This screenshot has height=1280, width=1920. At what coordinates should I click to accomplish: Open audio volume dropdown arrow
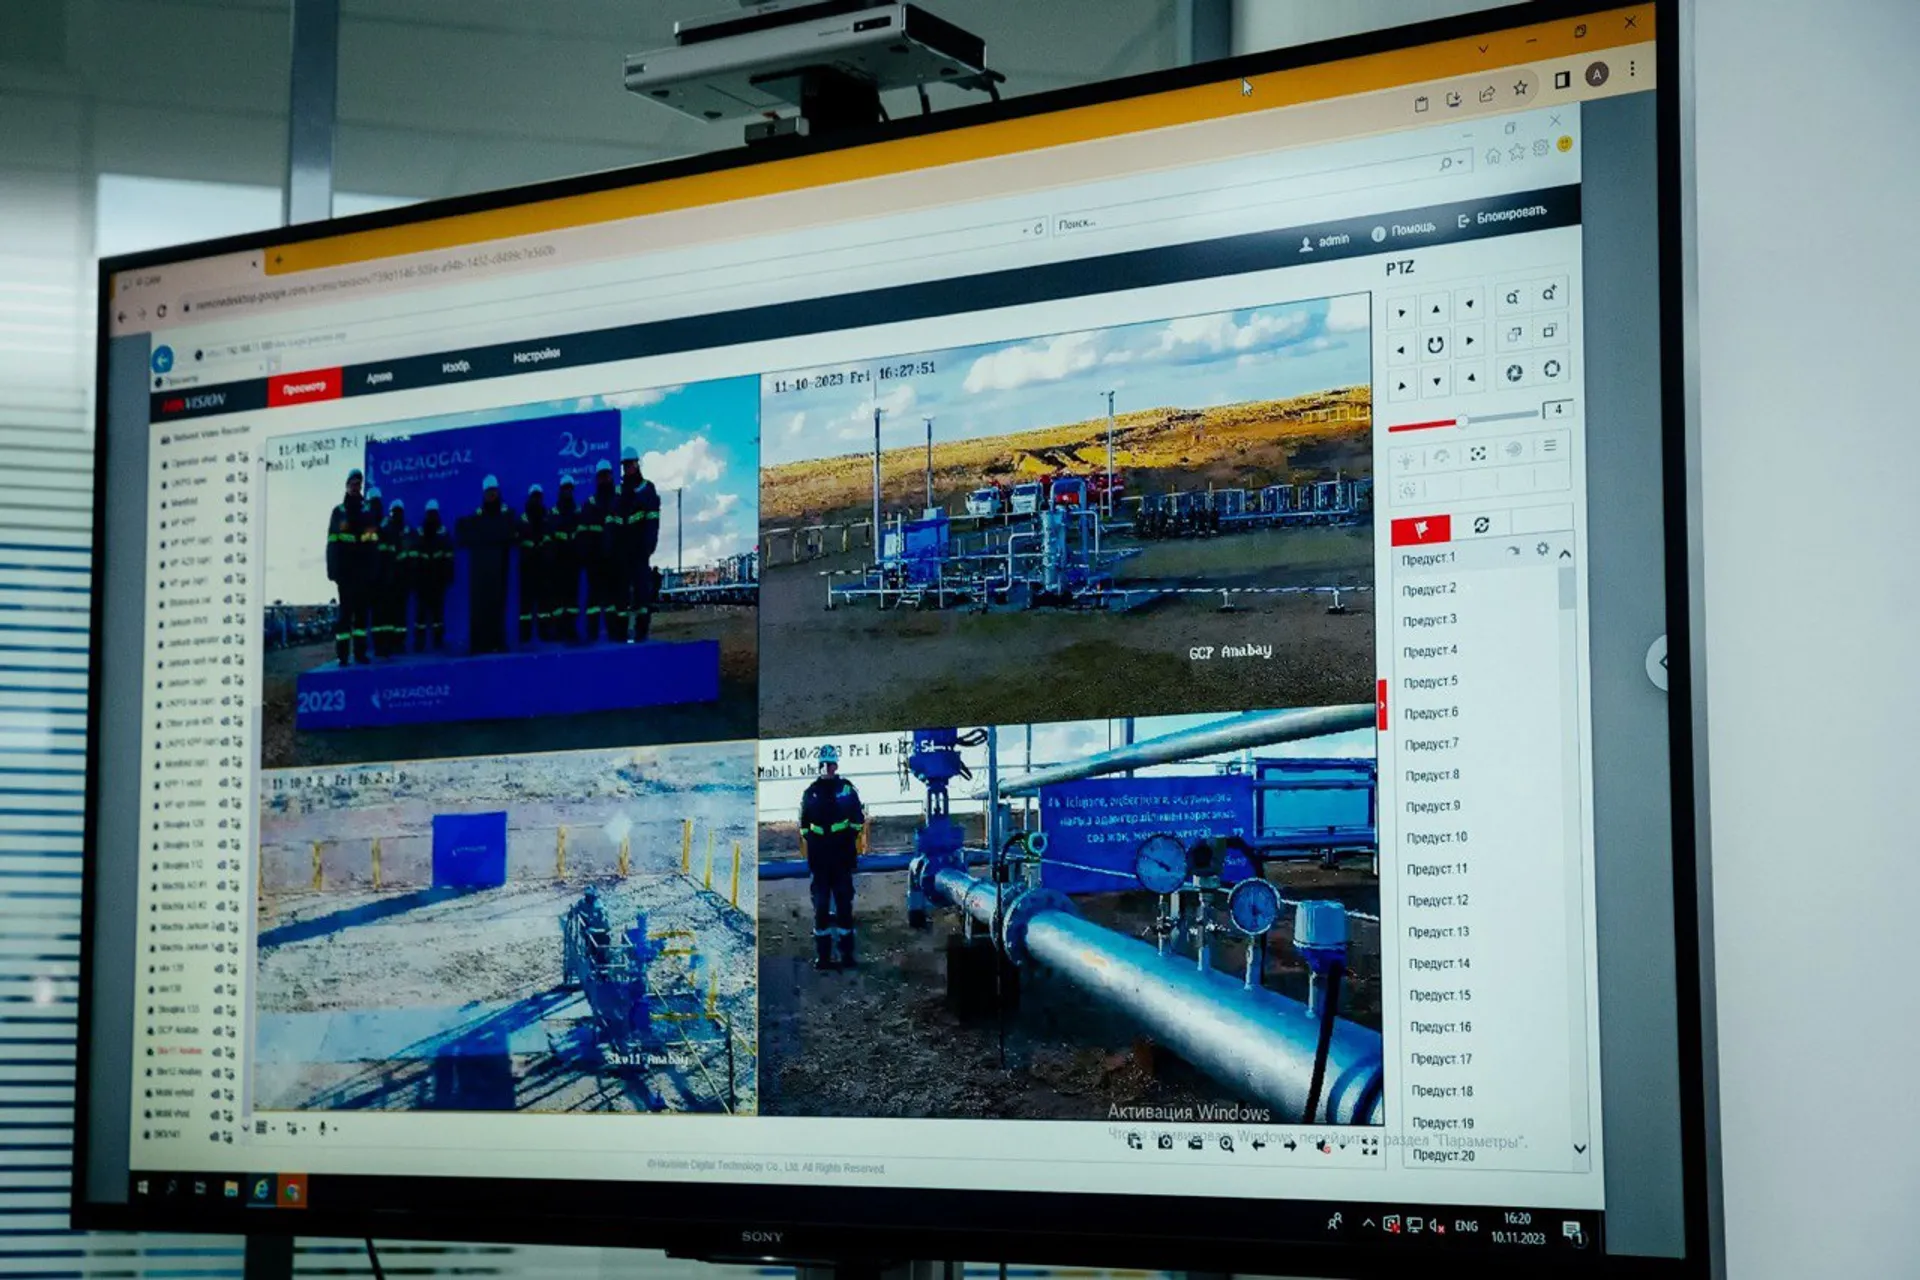point(1342,1148)
